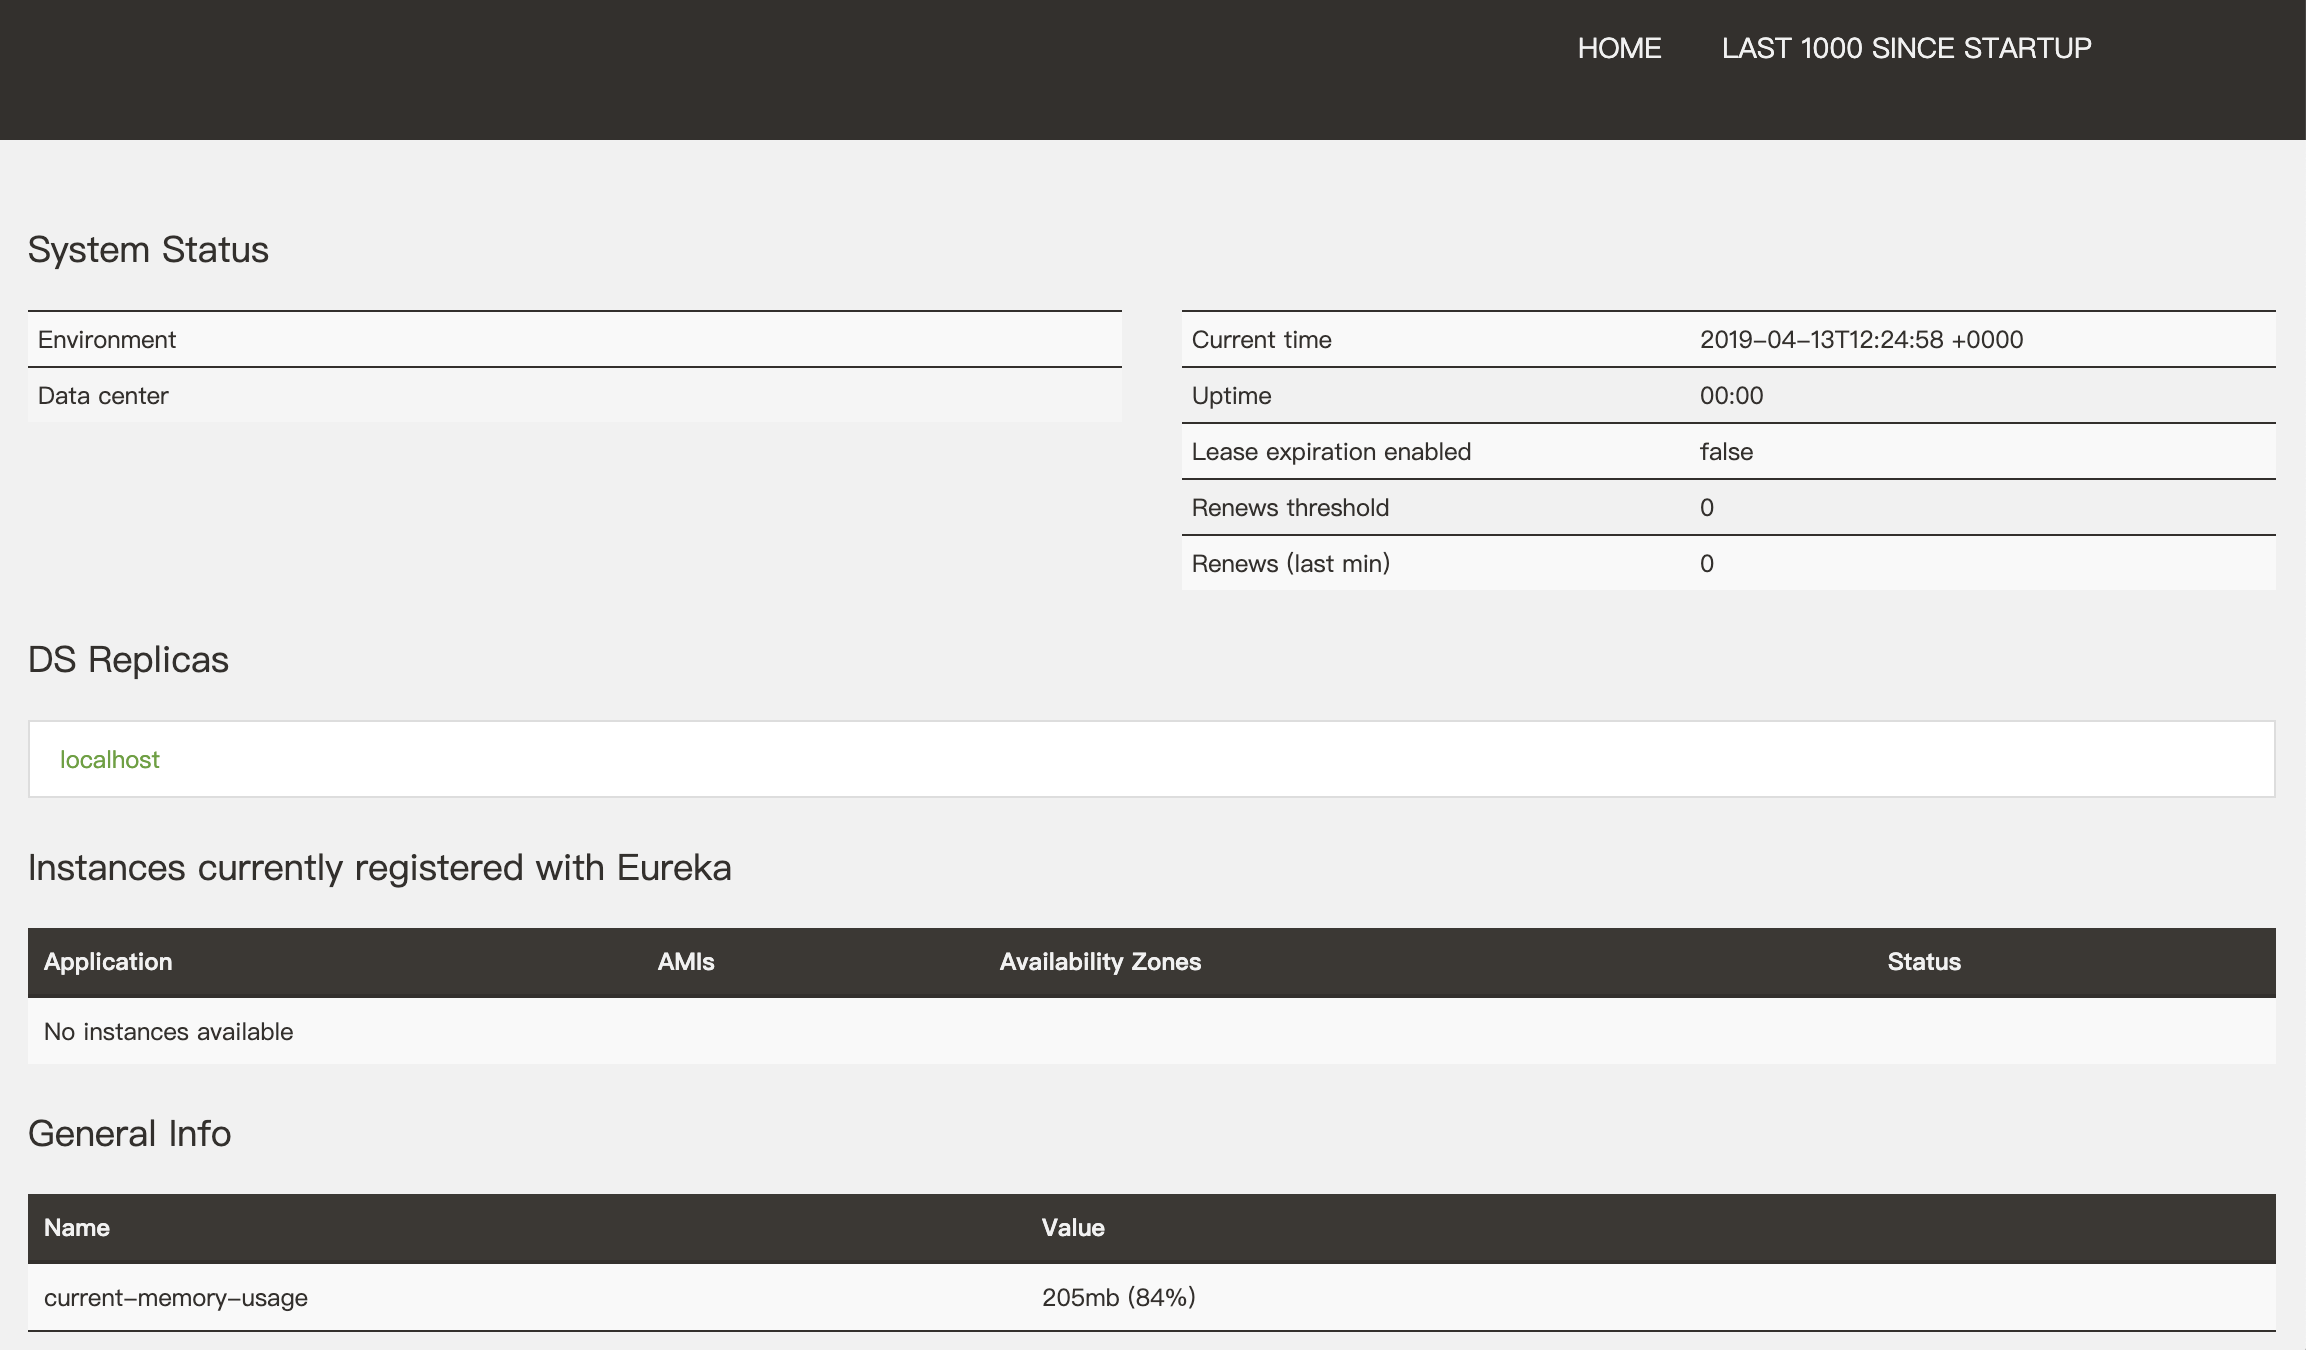Click the General Info Value header
This screenshot has width=2306, height=1350.
coord(1073,1228)
